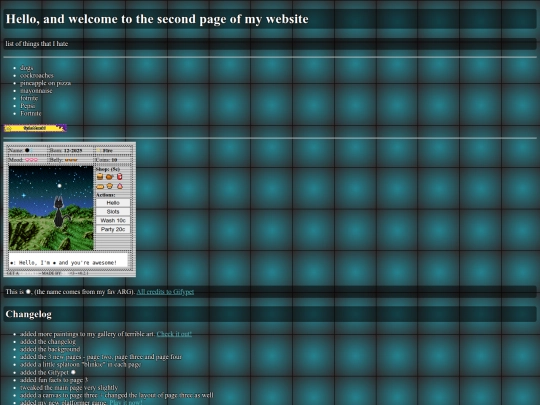Click the 'added the changelog' entry

click(x=48, y=342)
